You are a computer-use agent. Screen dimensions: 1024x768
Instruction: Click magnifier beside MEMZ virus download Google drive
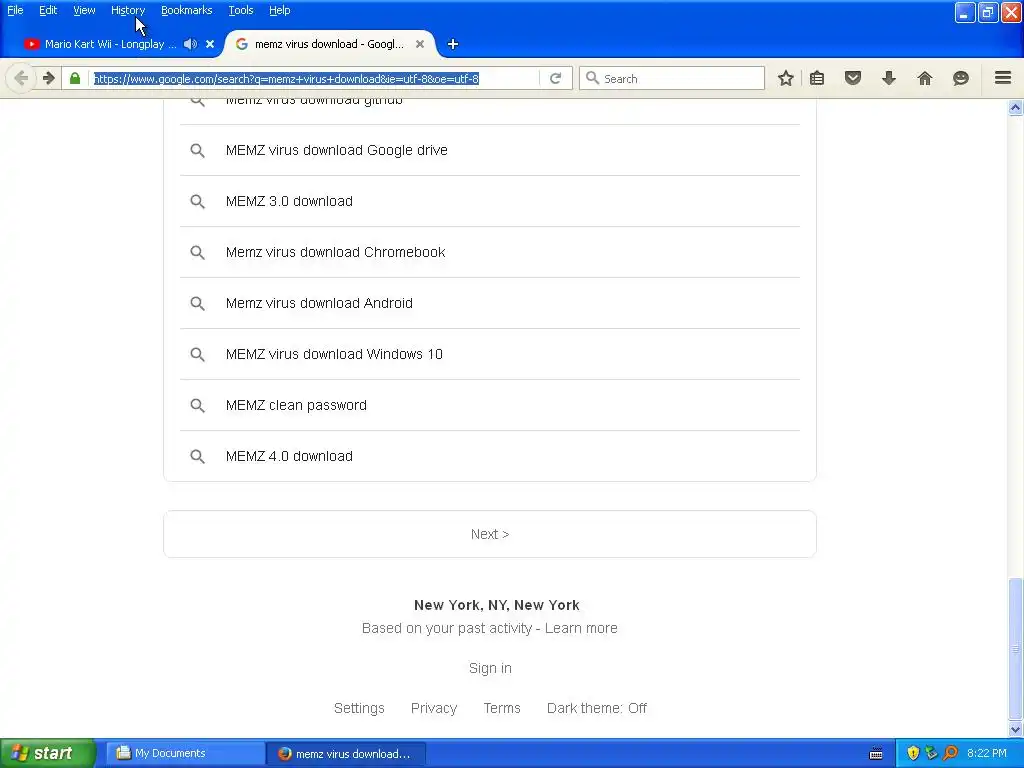tap(197, 150)
